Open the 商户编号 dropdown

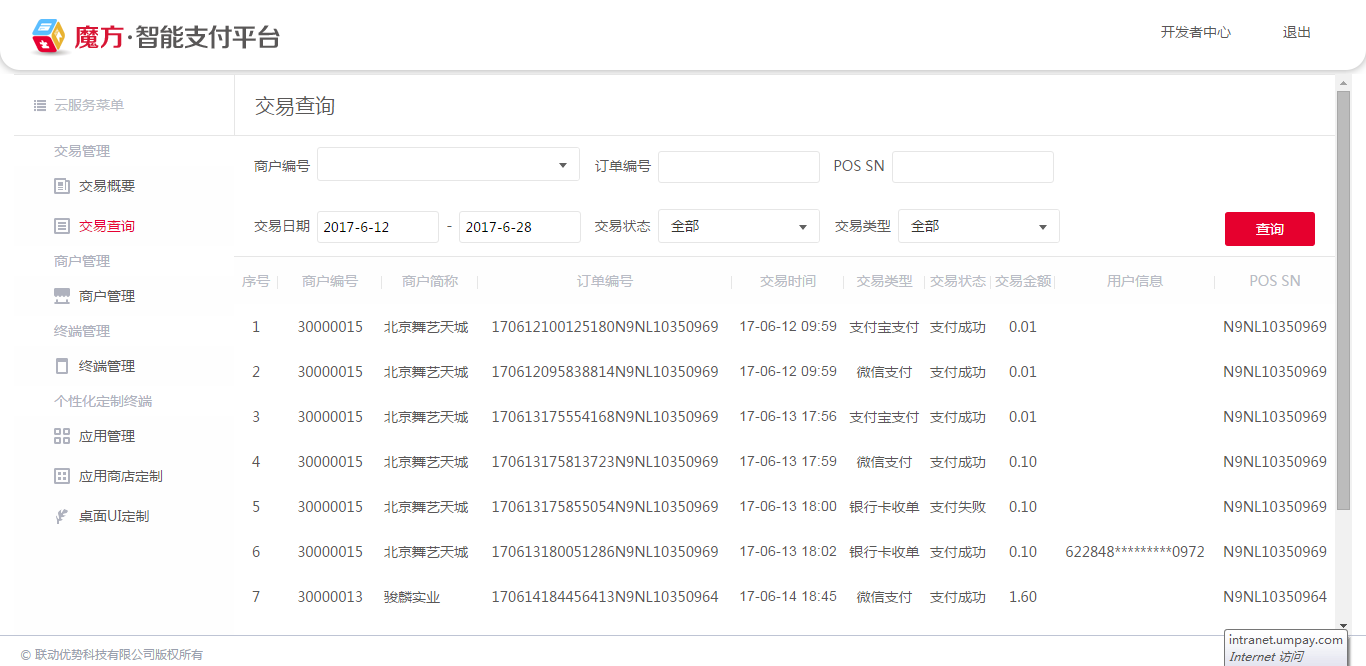click(448, 165)
